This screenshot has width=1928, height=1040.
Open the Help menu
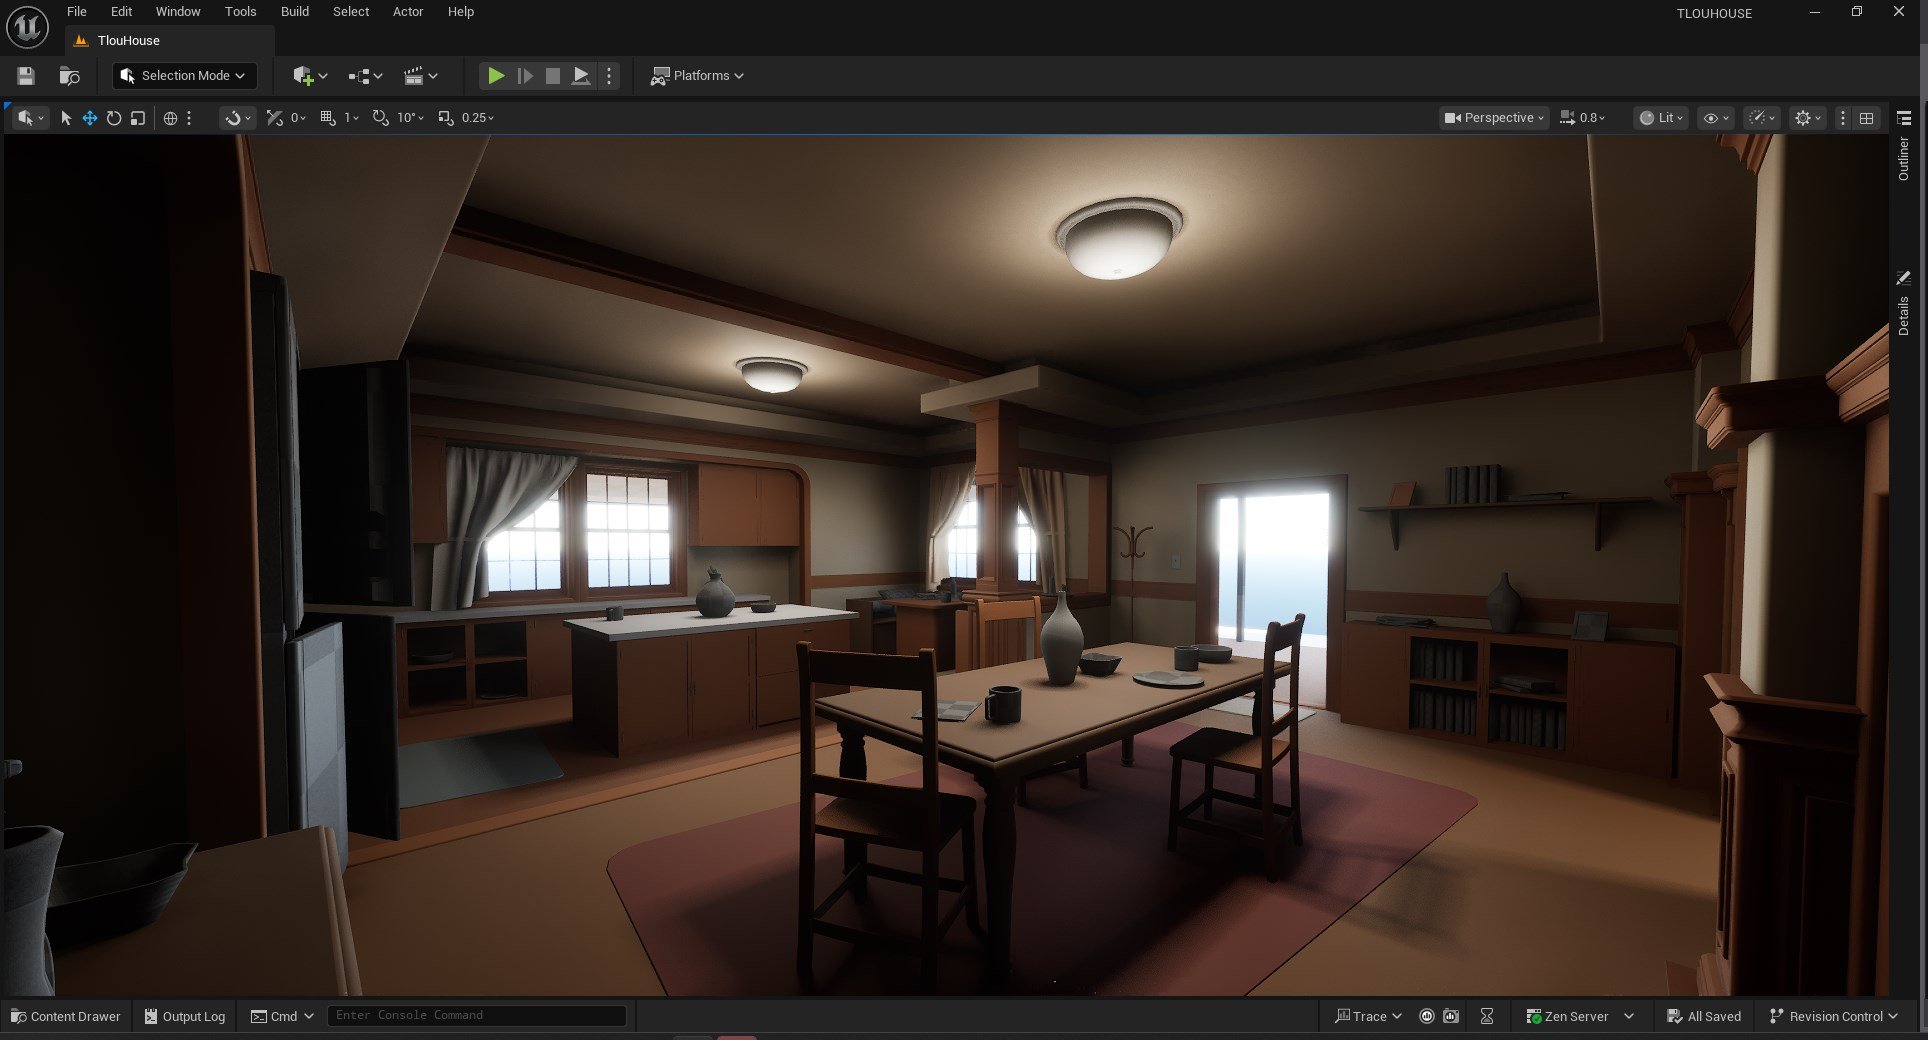461,12
